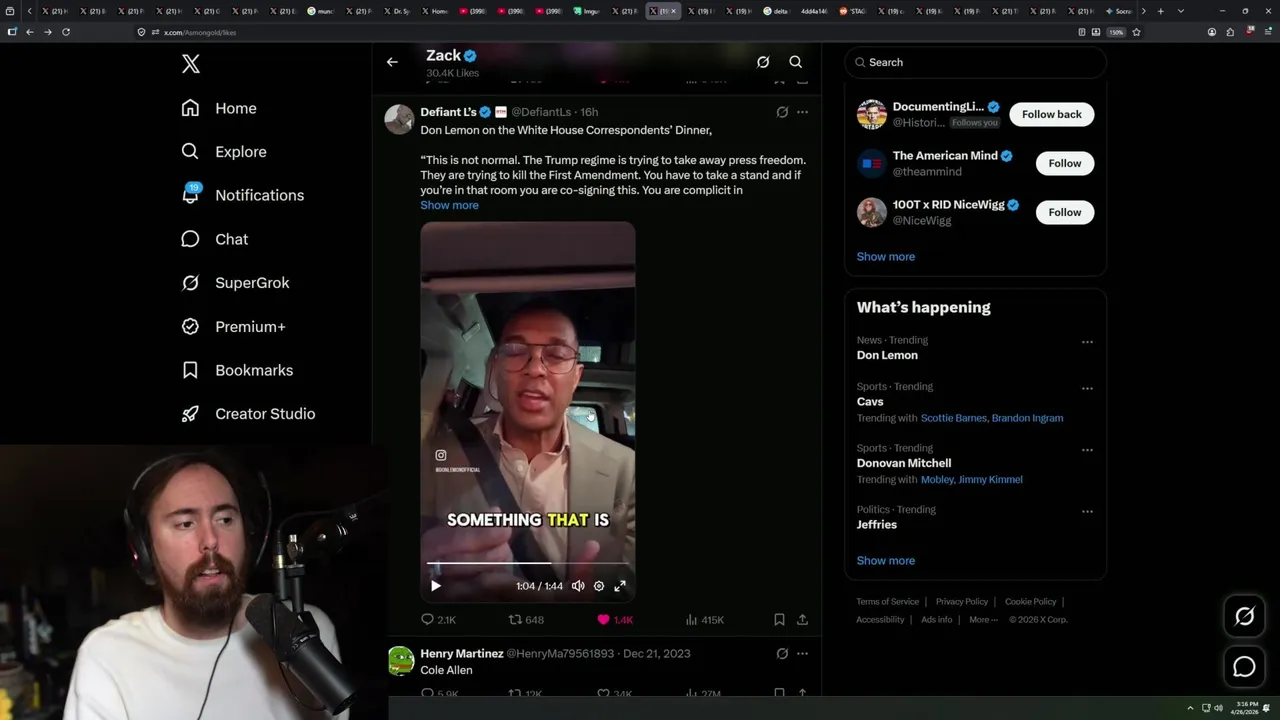Screen dimensions: 1280x720
Task: Unlike Defiant L's post heart
Action: click(614, 620)
